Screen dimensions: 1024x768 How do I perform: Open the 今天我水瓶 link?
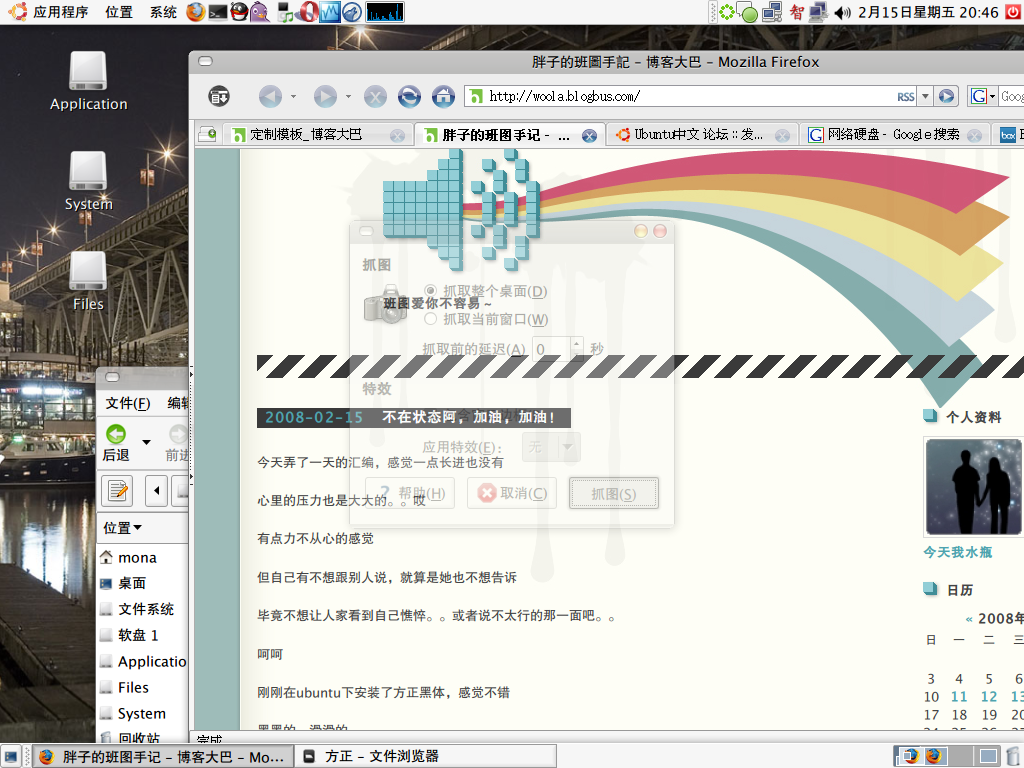click(957, 552)
